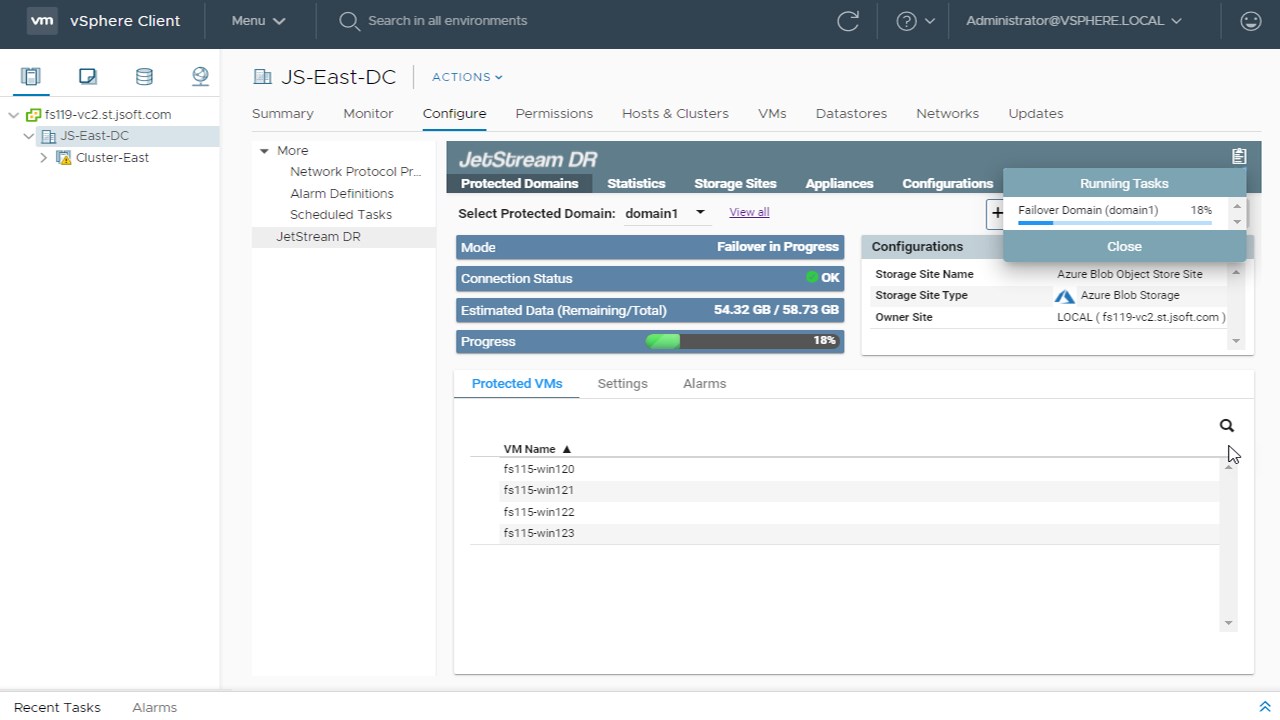Collapse the More section in Configure

265,151
